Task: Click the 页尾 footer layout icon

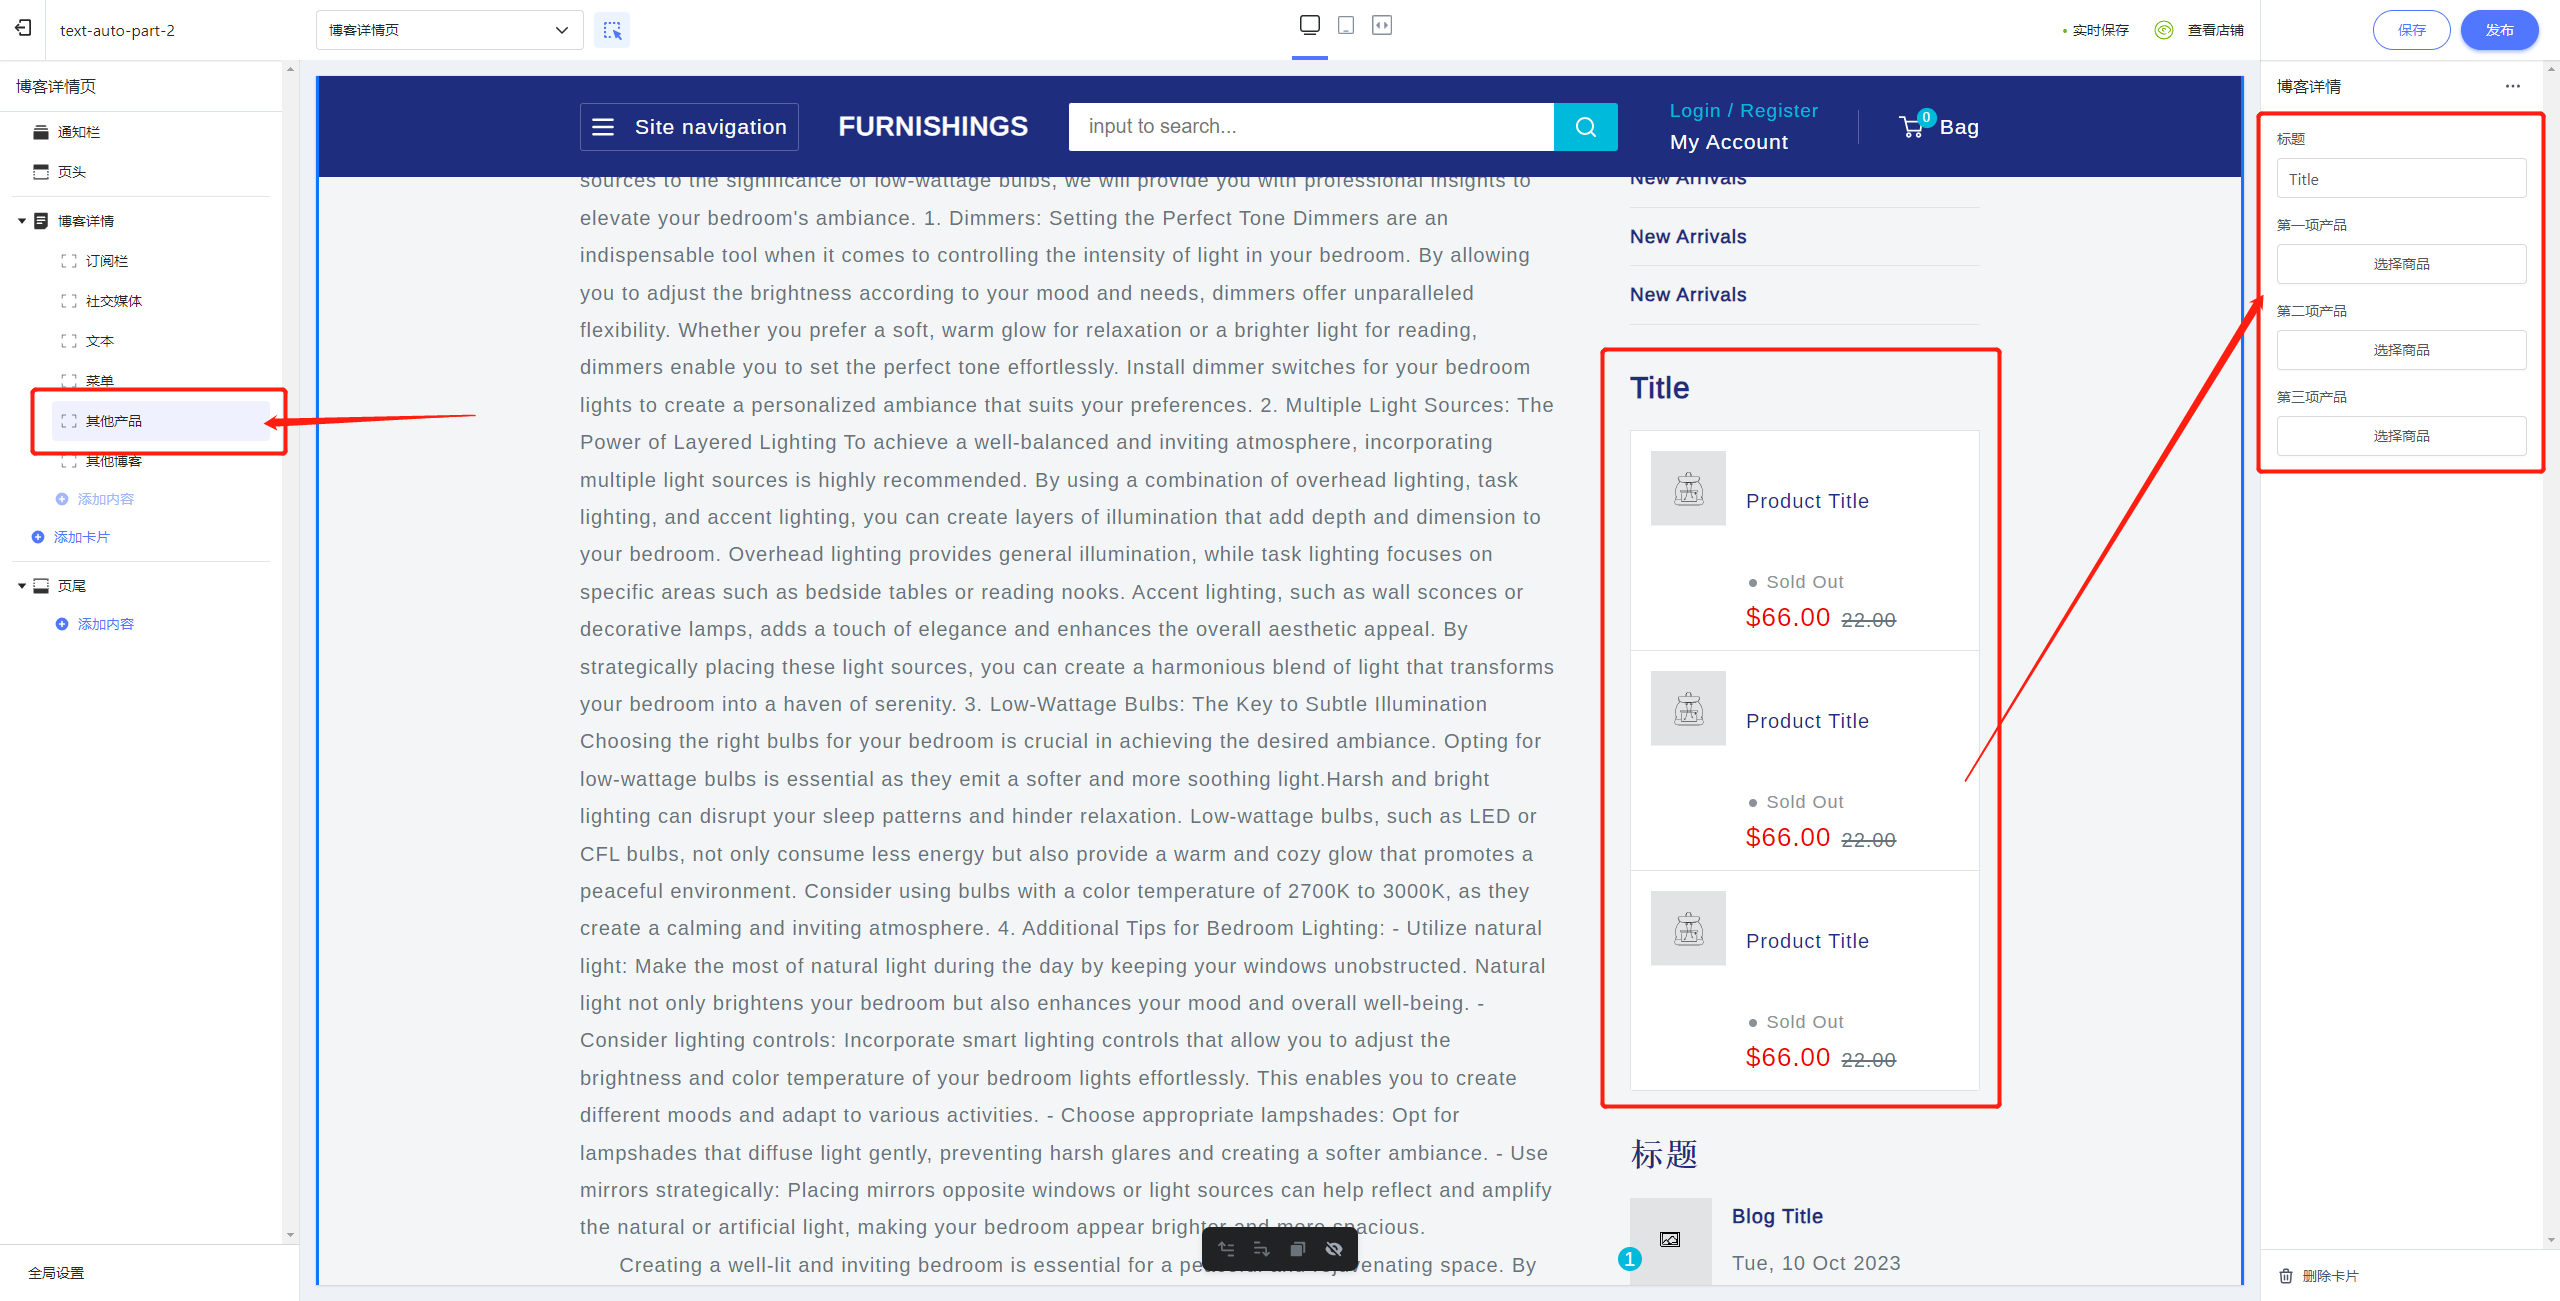Action: [x=41, y=586]
